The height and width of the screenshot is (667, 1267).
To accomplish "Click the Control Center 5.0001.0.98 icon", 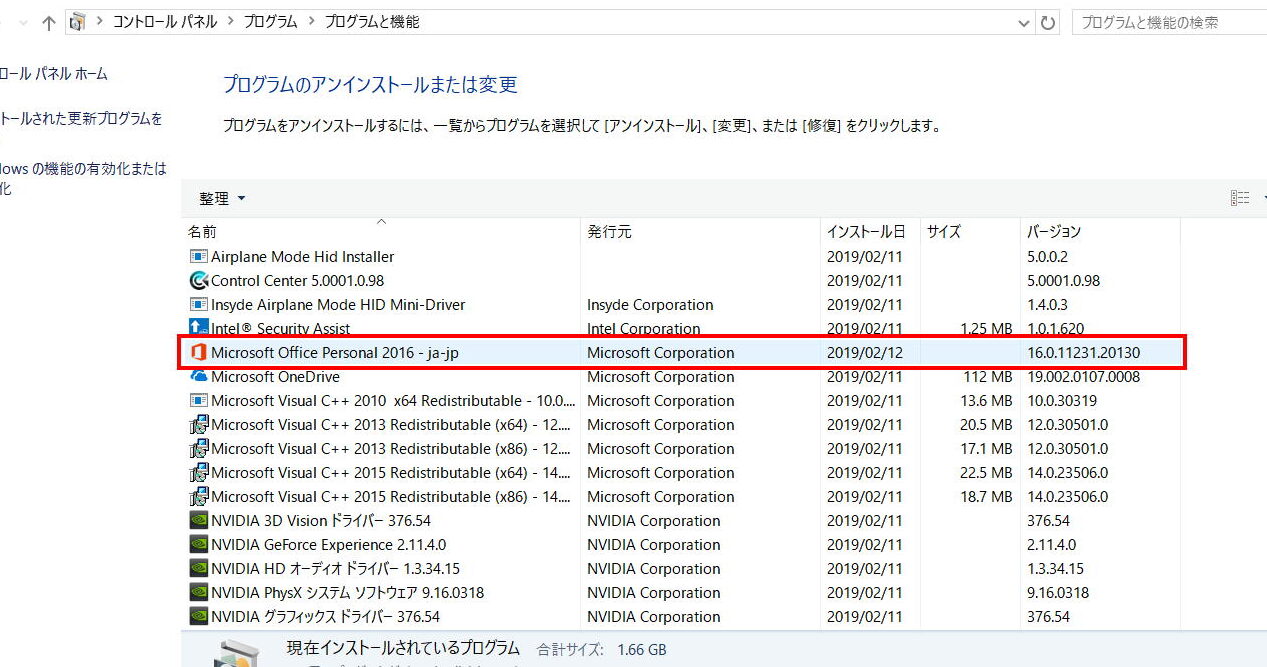I will point(198,281).
